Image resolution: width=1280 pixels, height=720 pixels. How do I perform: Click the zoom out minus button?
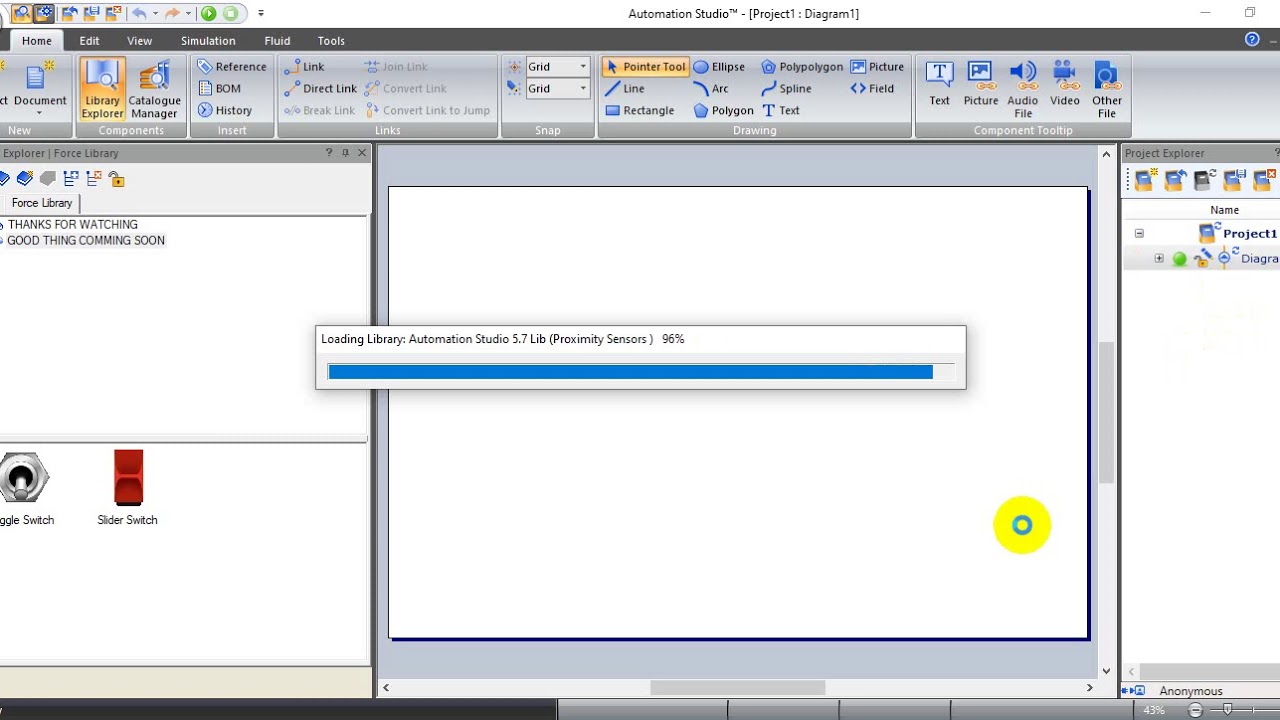tap(1195, 710)
